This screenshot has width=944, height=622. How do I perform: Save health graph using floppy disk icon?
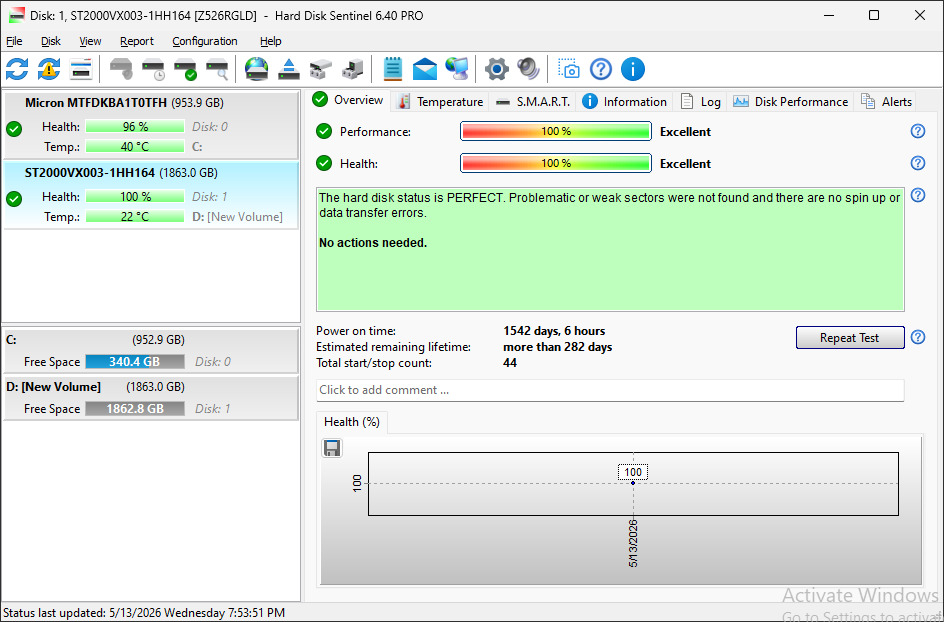click(332, 448)
